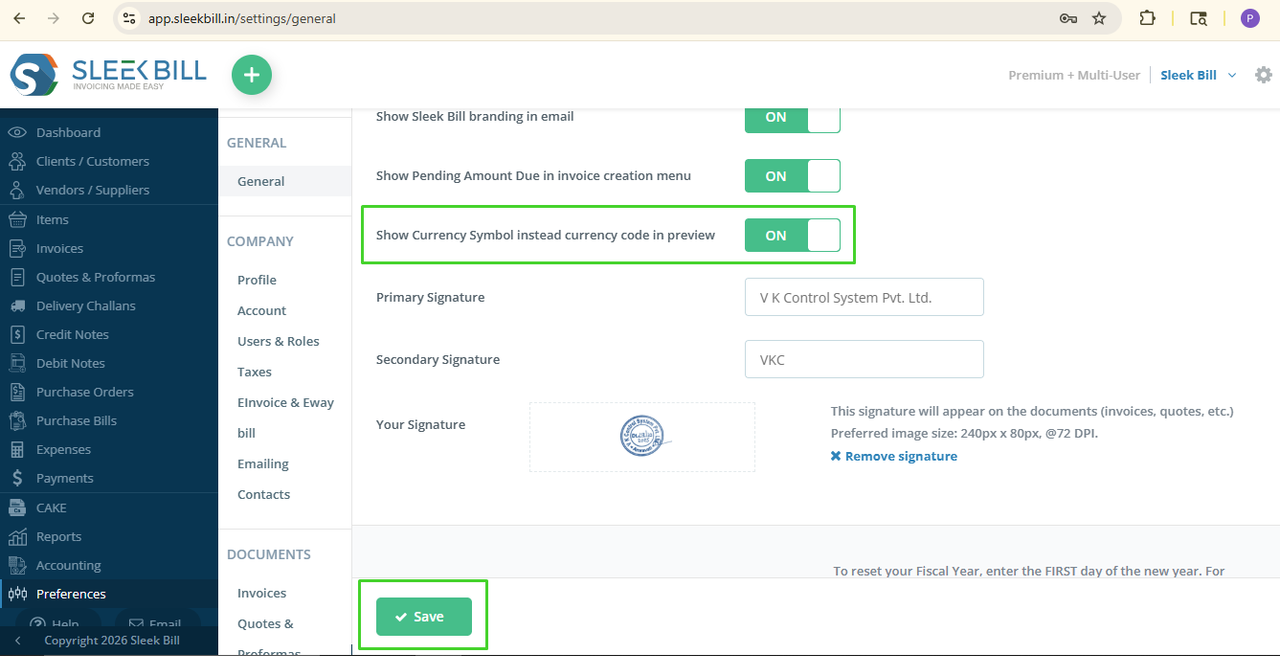Image resolution: width=1280 pixels, height=656 pixels.
Task: Click the Sleek Bill logo
Action: tap(108, 75)
